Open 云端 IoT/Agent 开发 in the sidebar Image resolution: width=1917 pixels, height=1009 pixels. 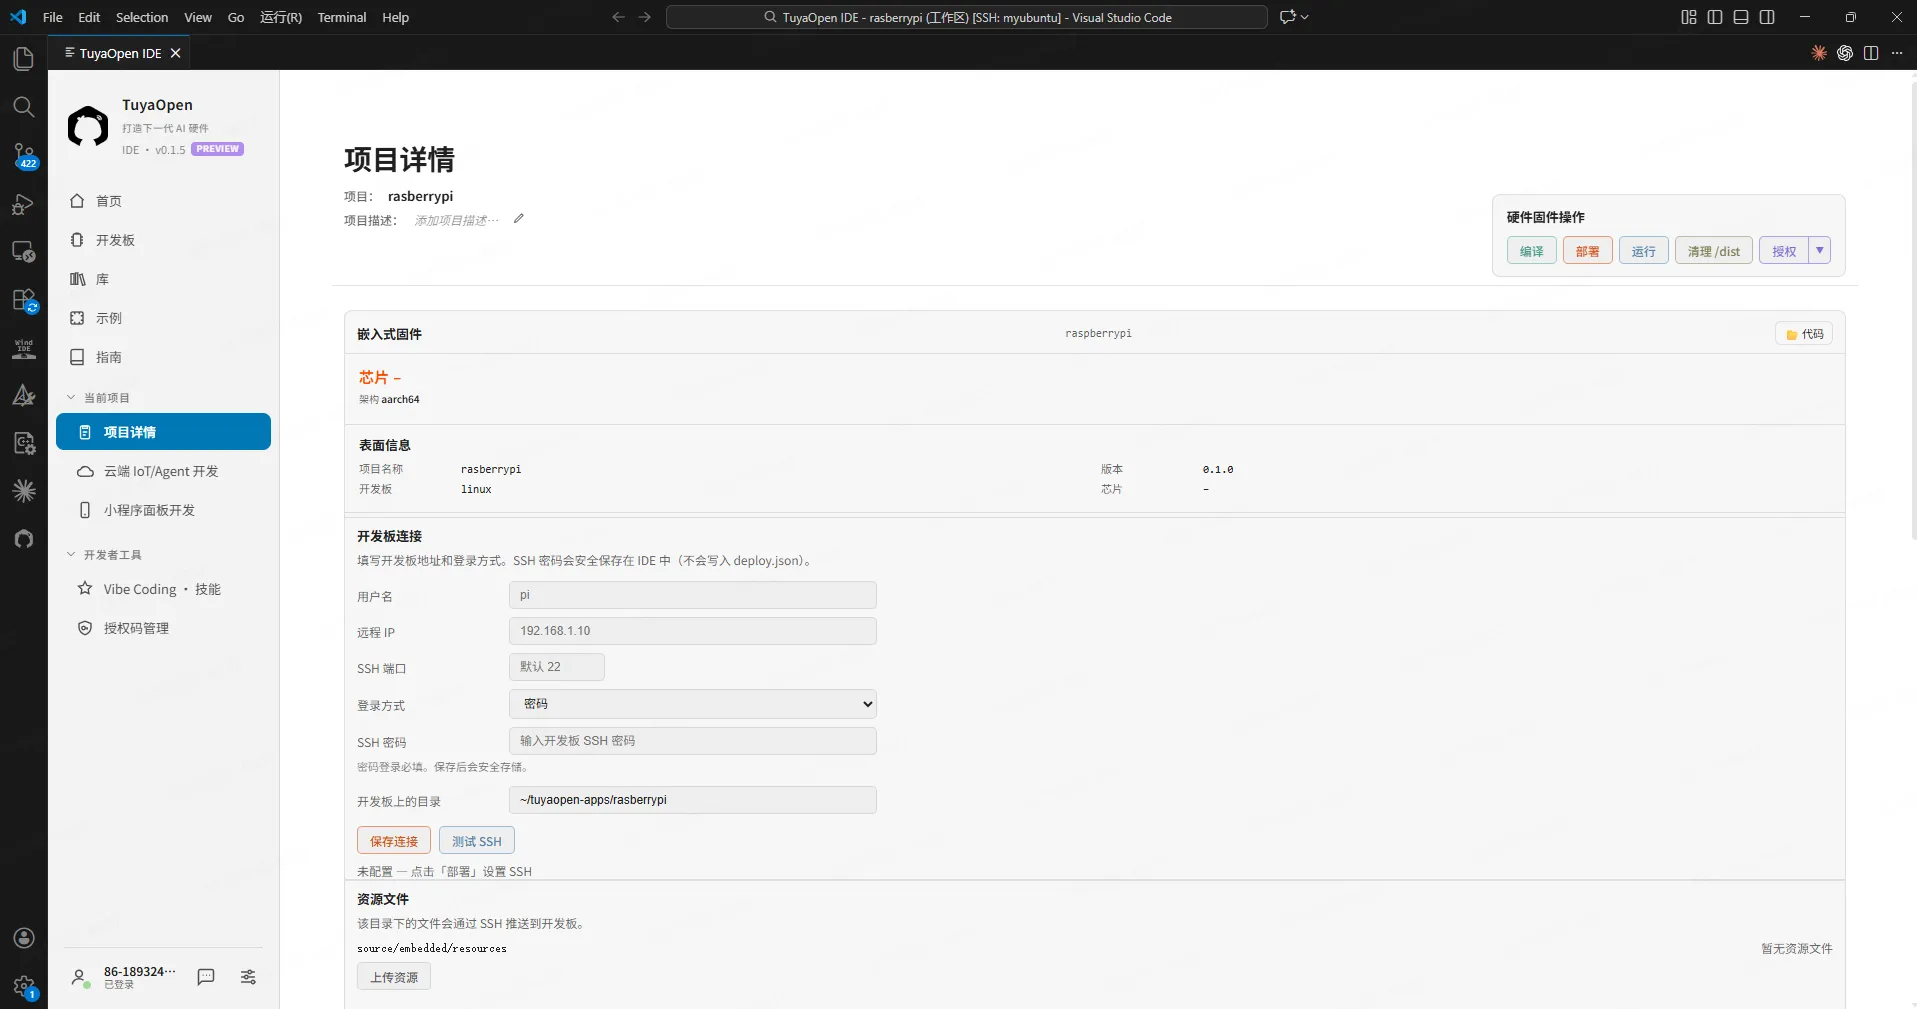164,471
